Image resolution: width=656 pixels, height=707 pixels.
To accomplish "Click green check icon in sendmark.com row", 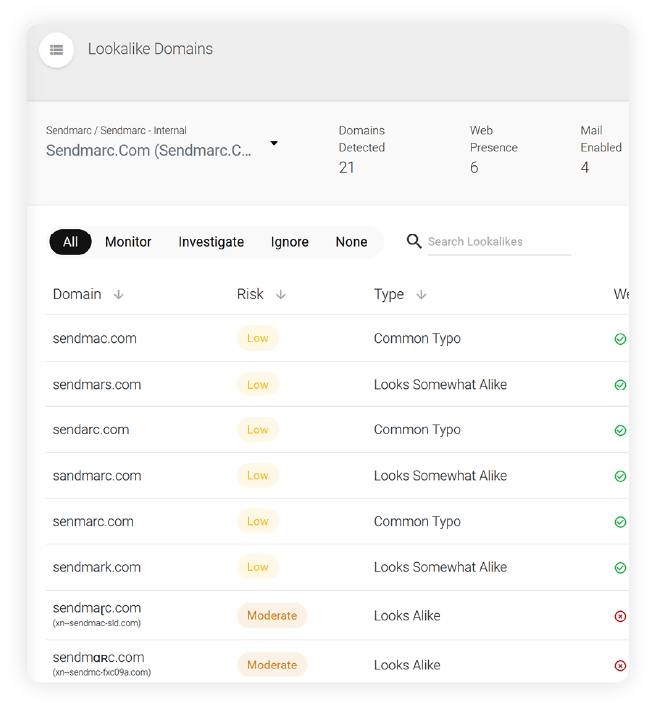I will [620, 568].
